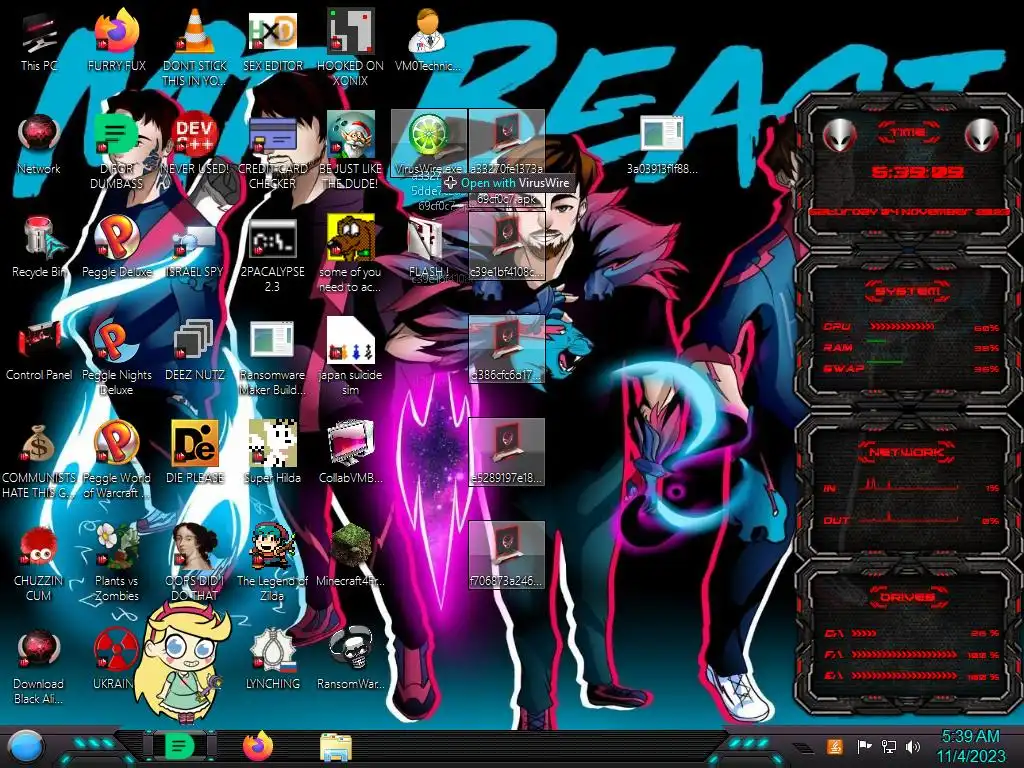The width and height of the screenshot is (1024, 768).
Task: Select the c39e1bf4108c file icon
Action: (x=507, y=247)
